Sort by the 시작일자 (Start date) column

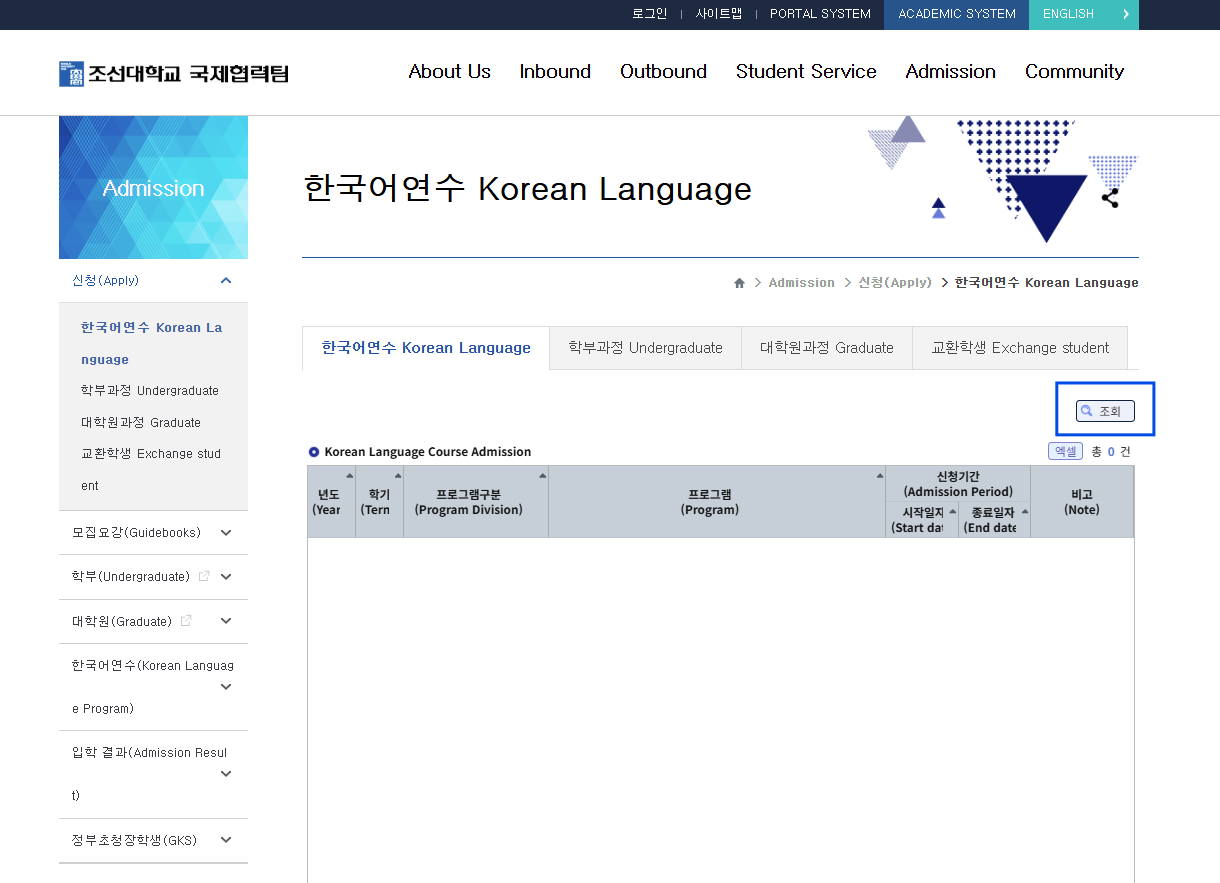(x=922, y=520)
